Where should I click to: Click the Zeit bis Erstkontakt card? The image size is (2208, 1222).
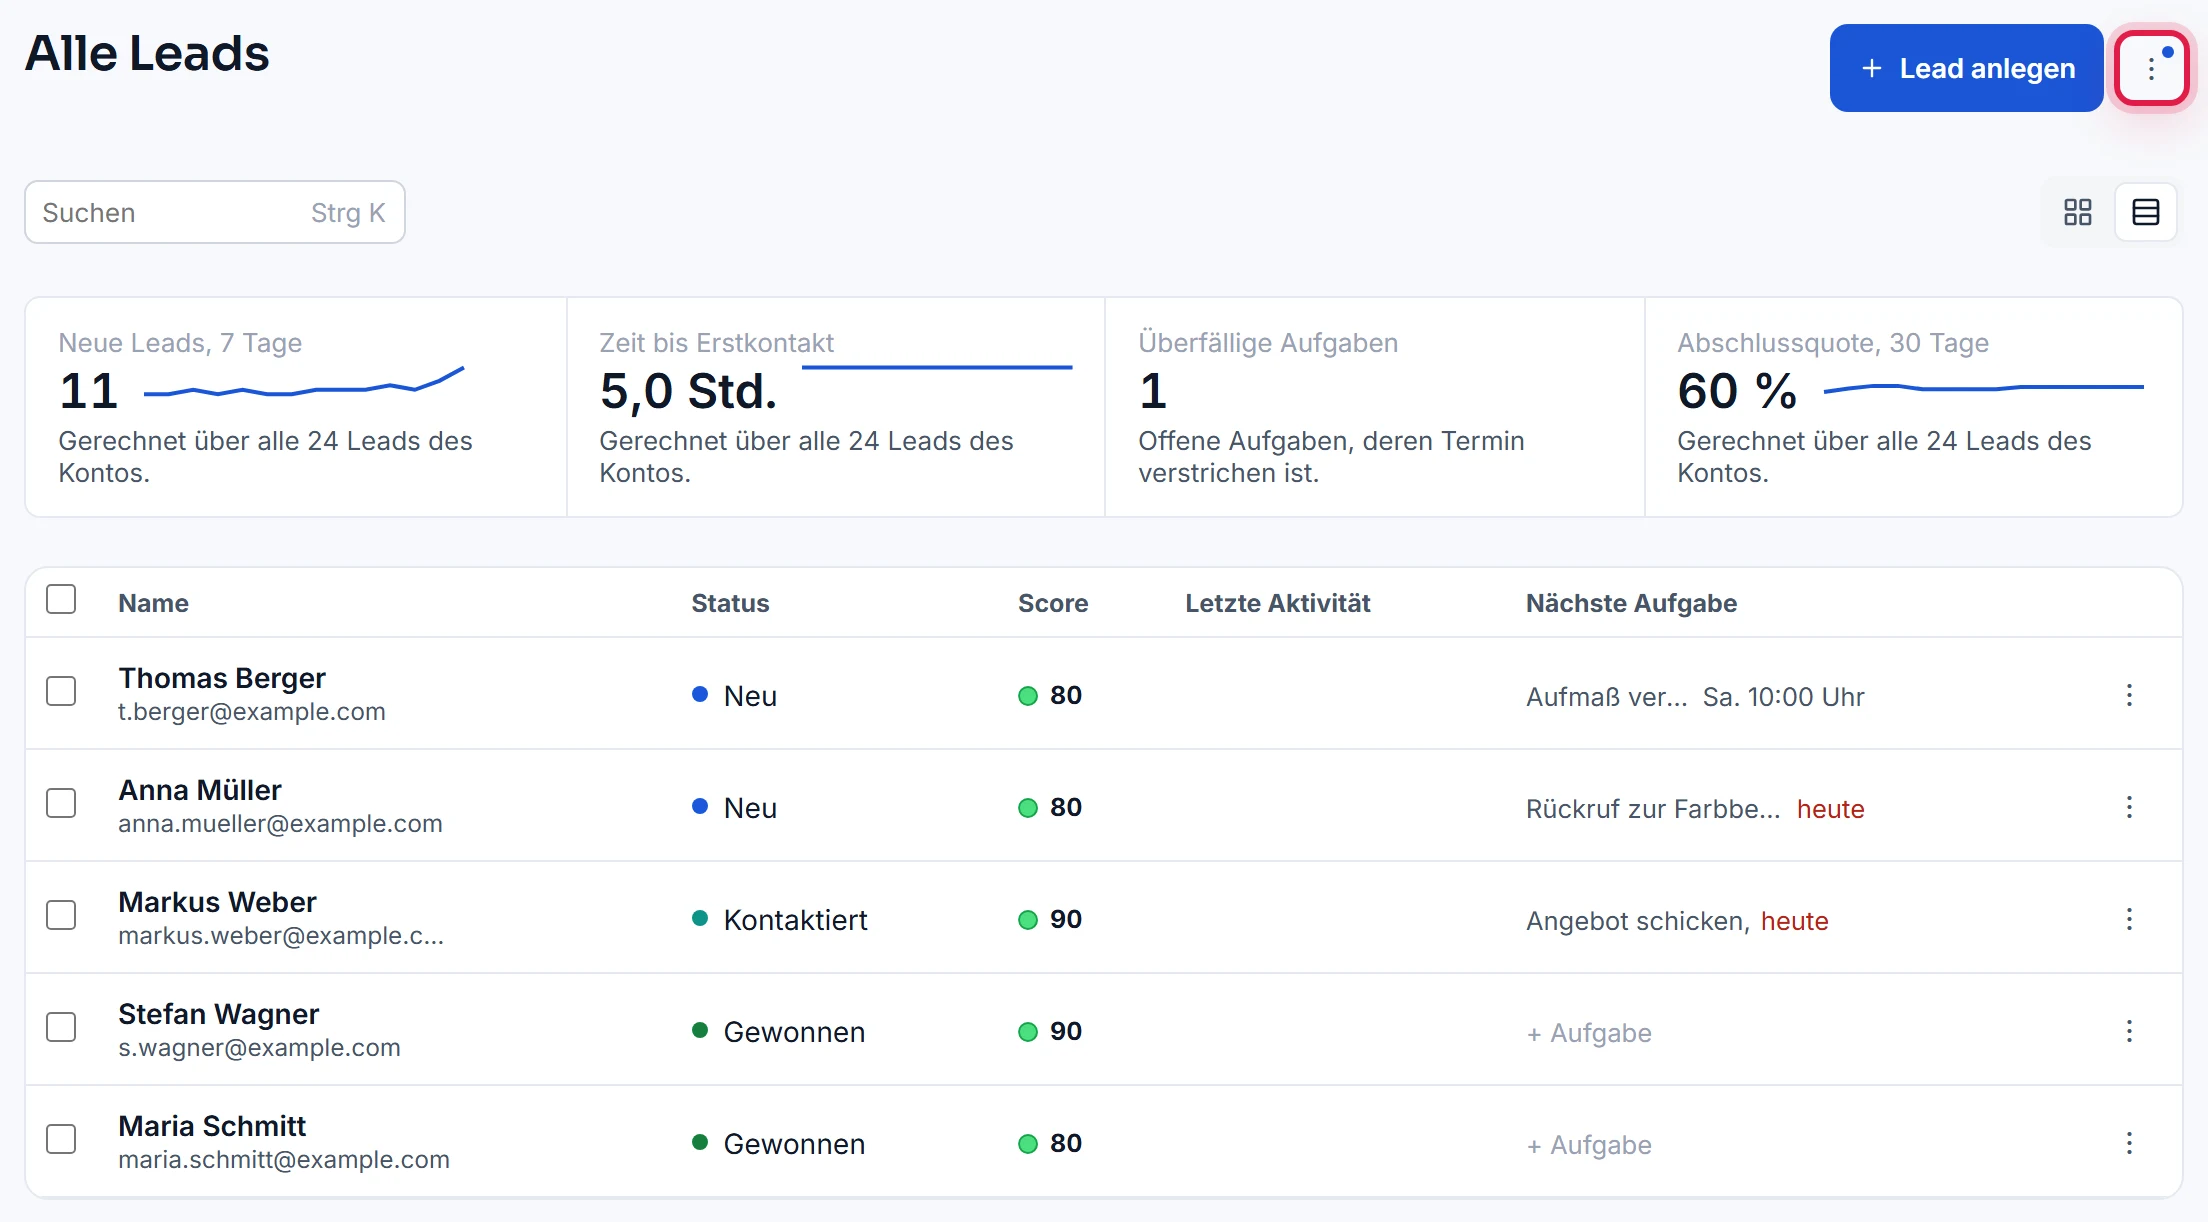[836, 407]
